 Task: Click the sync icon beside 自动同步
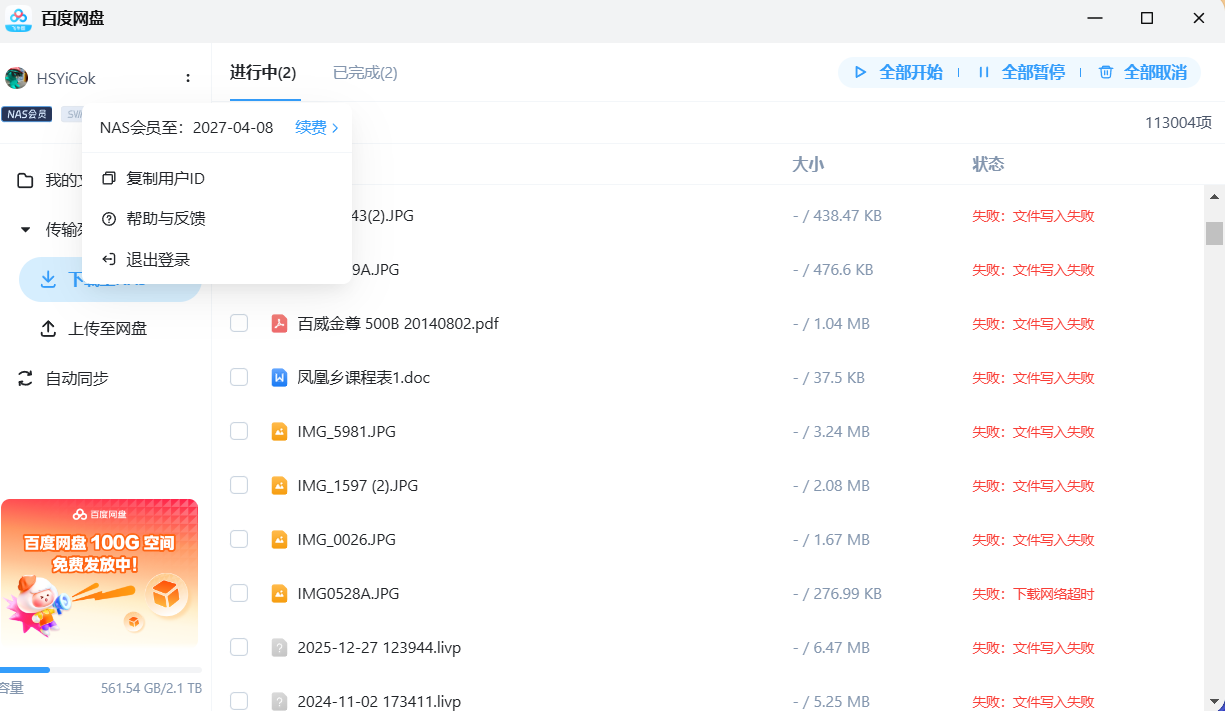tap(26, 379)
